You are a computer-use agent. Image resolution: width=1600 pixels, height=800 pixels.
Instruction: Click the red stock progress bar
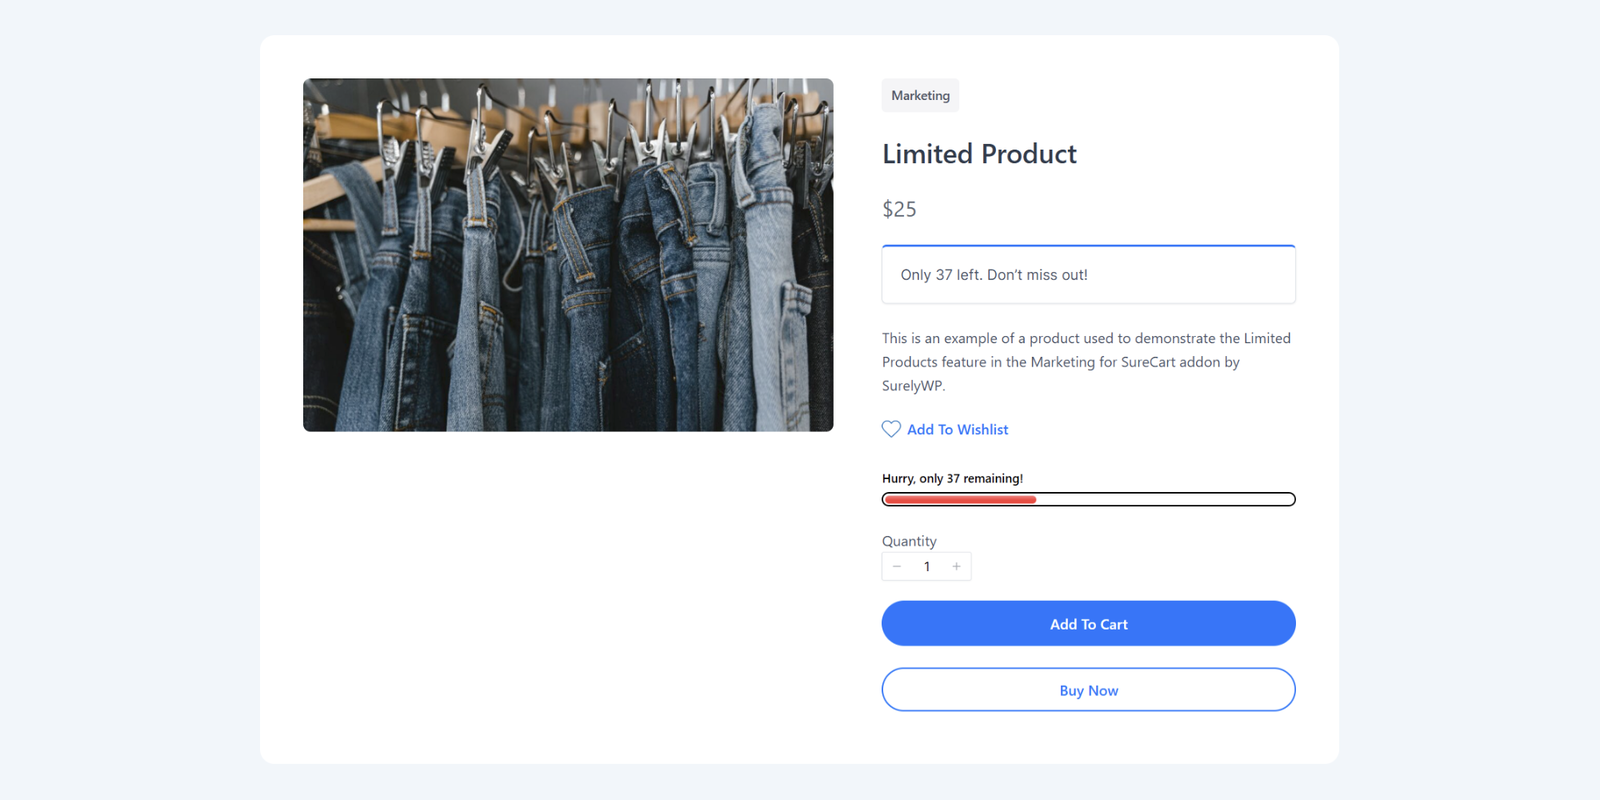coord(958,499)
